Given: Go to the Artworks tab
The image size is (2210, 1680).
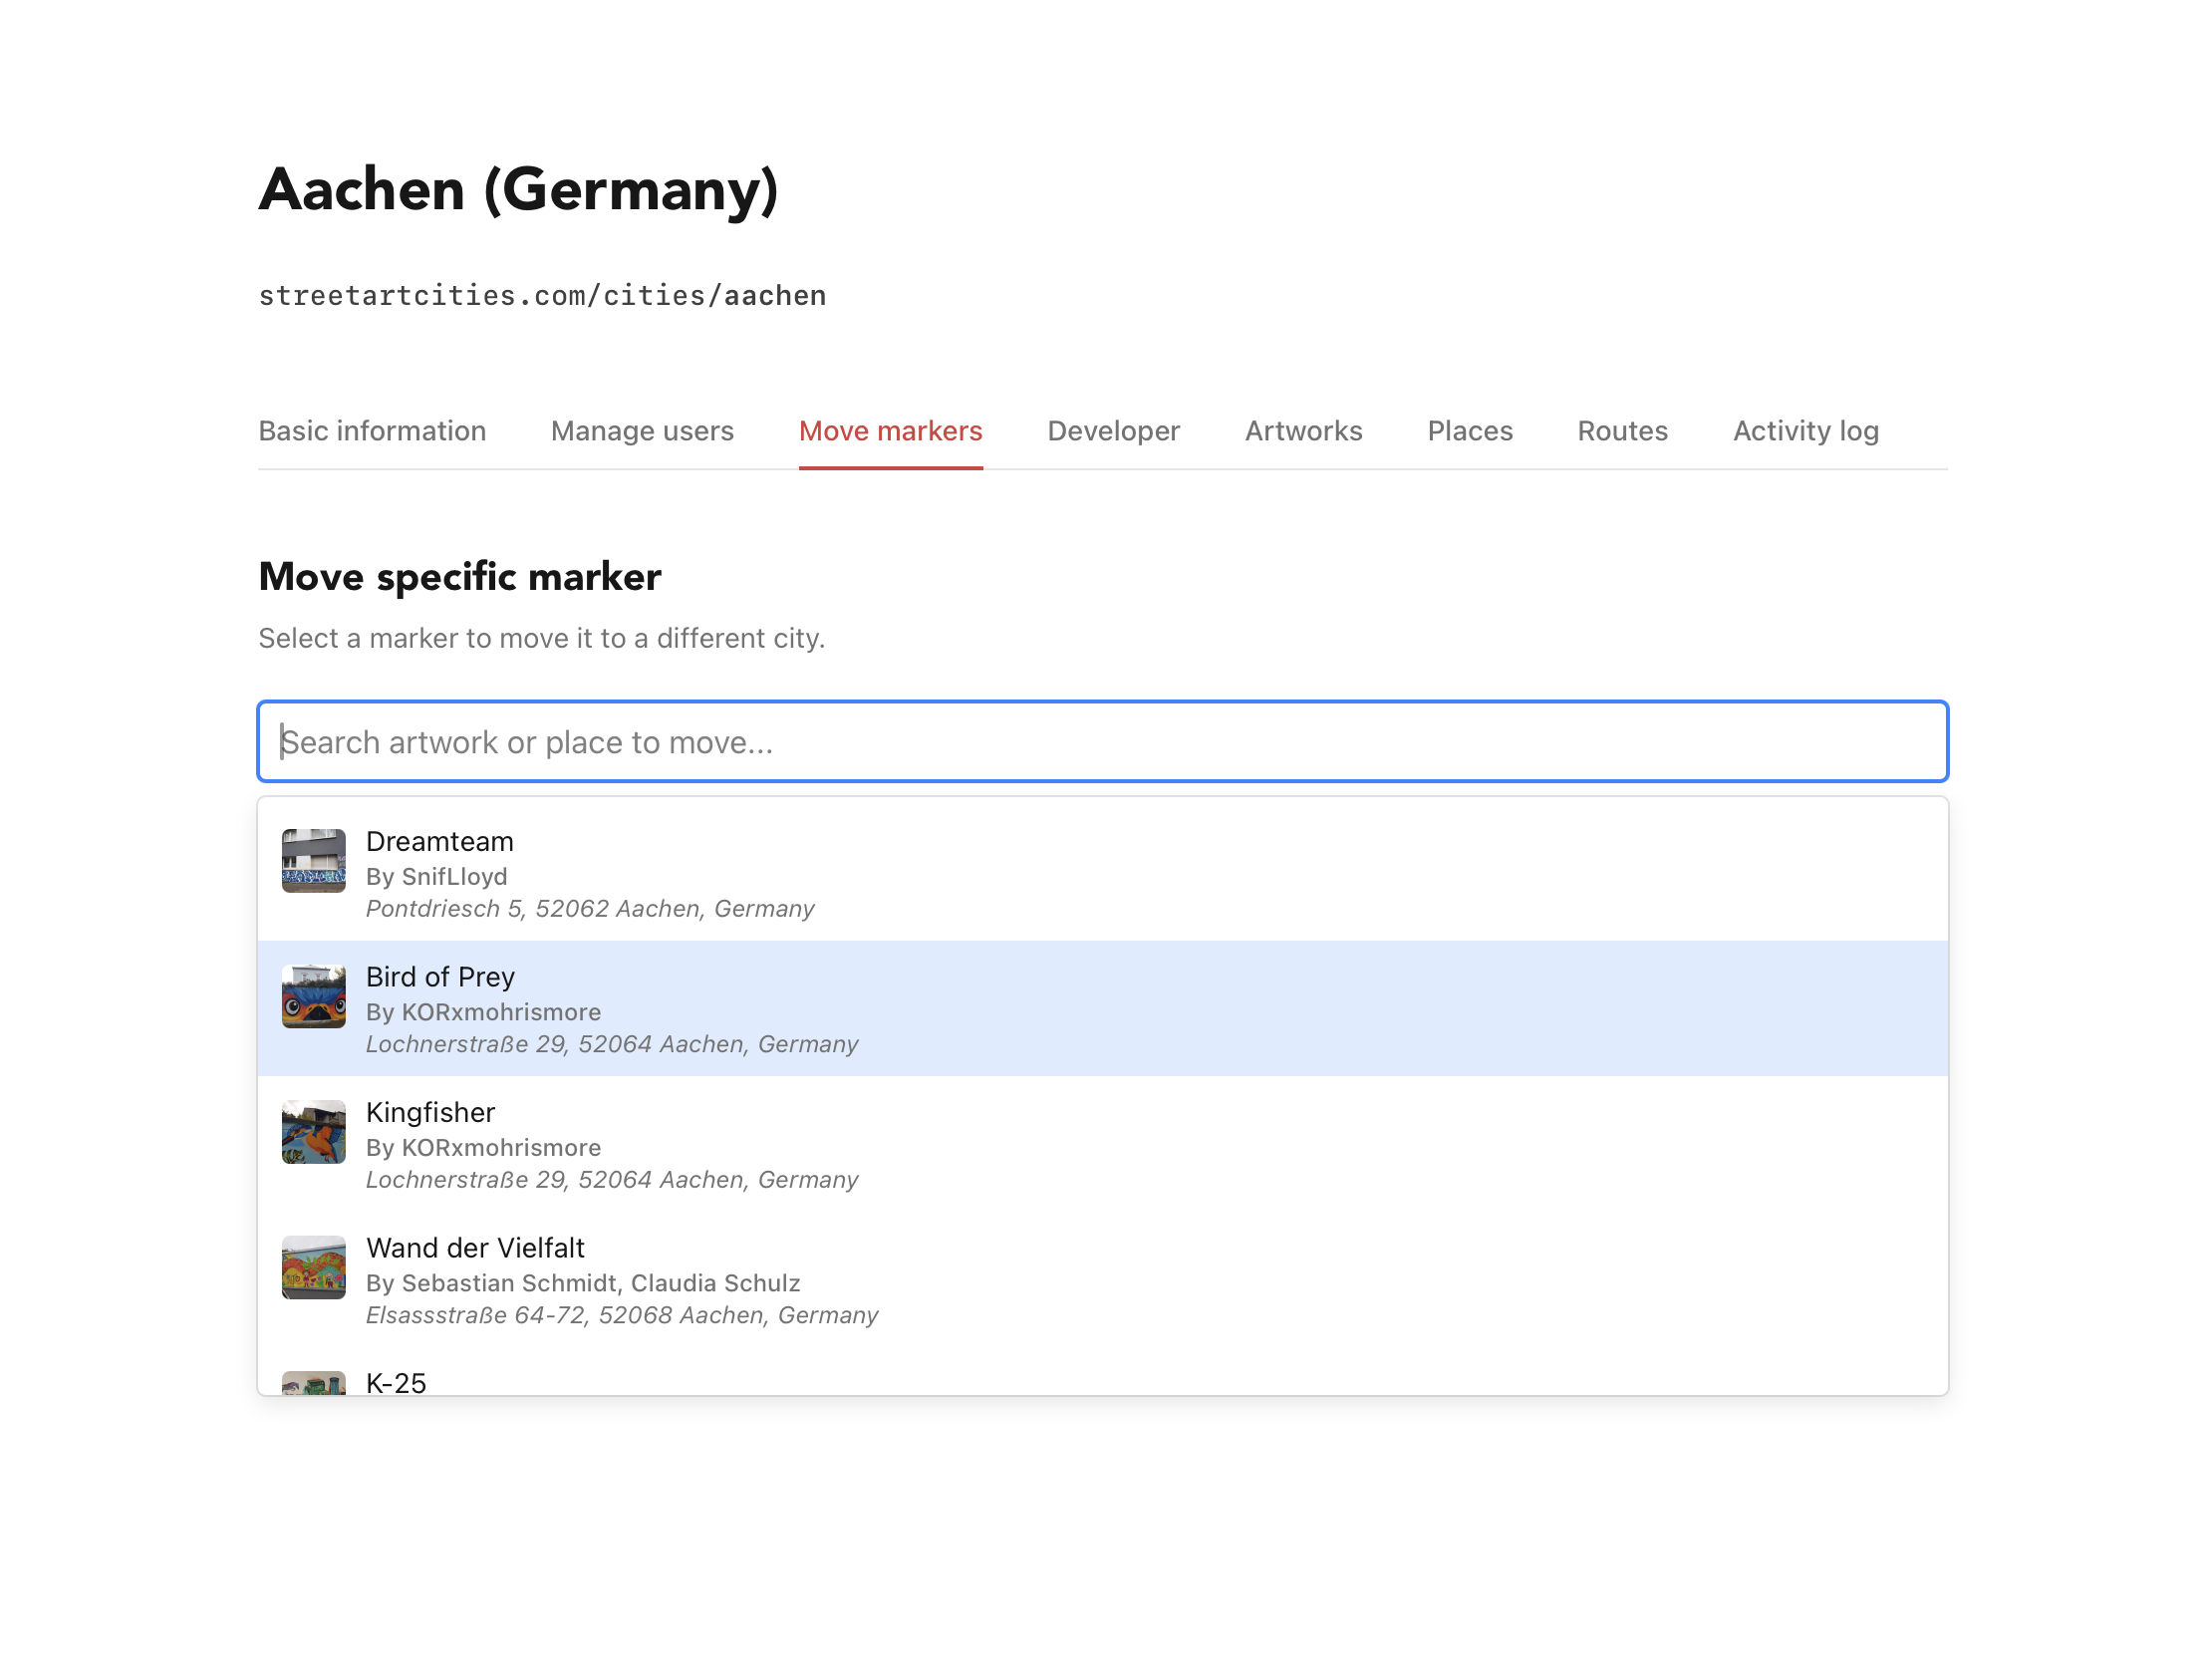Looking at the screenshot, I should click(1303, 431).
